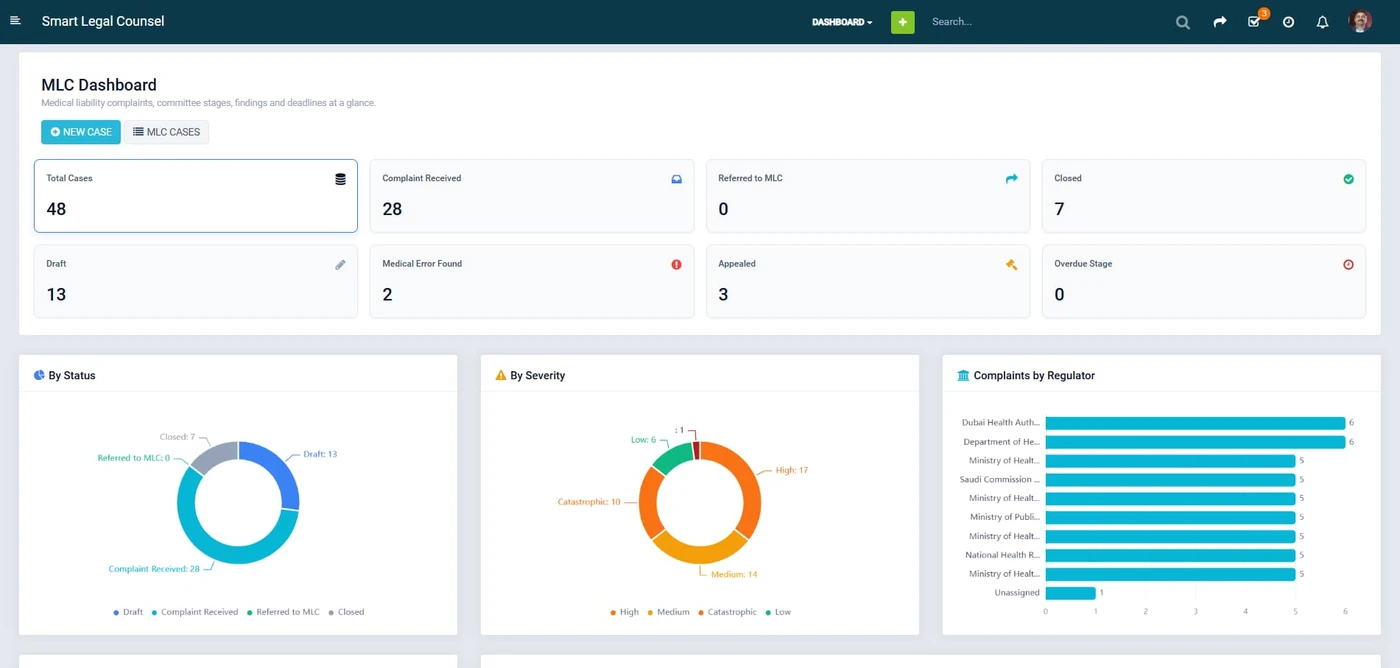Click the Unassigned regulator bar
Screen dimensions: 1400x668
(1070, 593)
